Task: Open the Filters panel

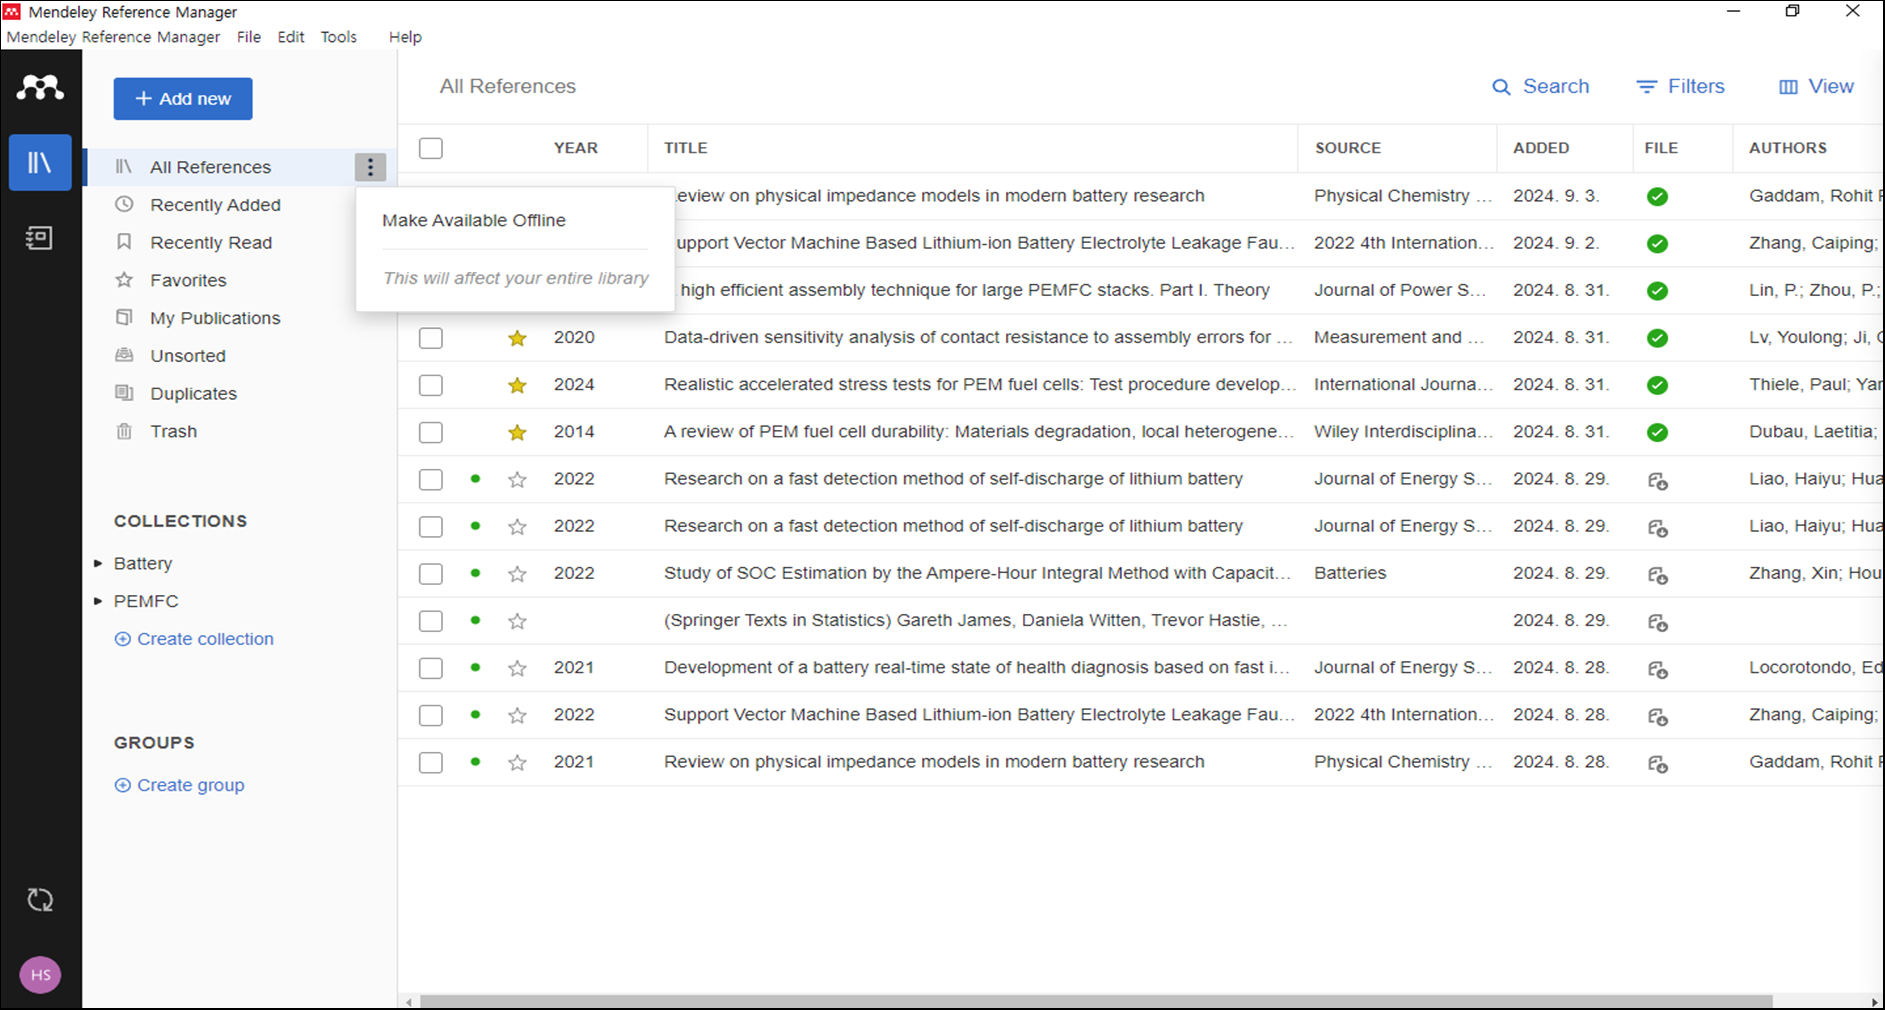Action: (1680, 87)
